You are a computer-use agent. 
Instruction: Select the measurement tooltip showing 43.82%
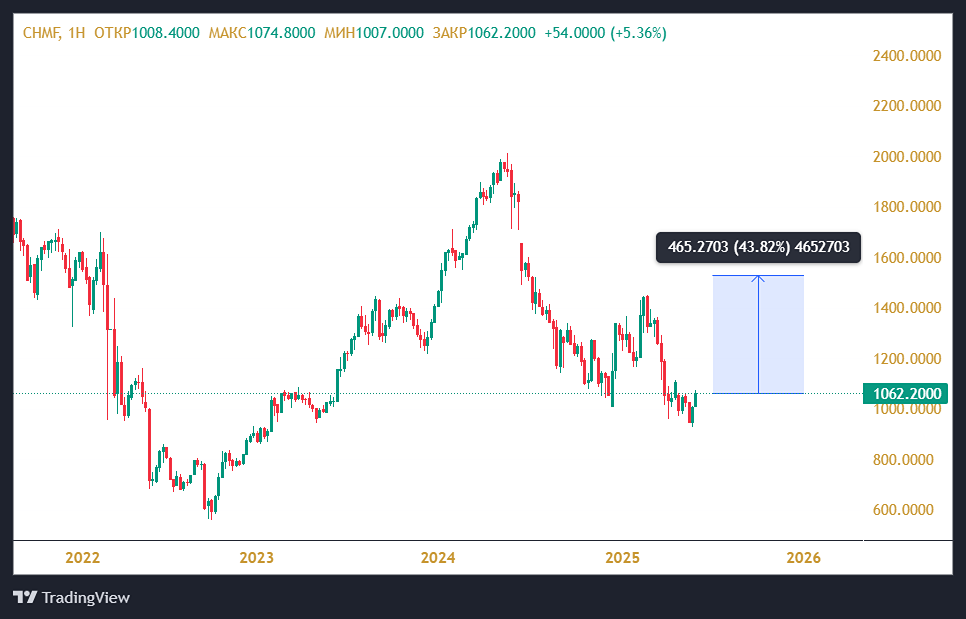point(758,247)
